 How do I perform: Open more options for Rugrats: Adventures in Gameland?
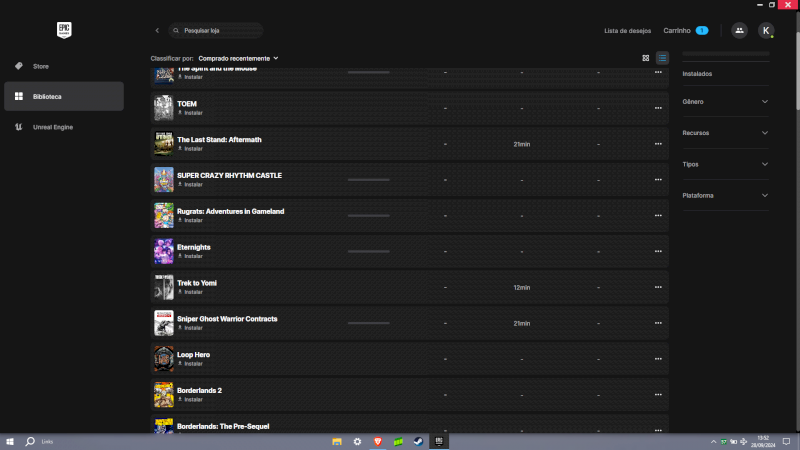(x=658, y=215)
